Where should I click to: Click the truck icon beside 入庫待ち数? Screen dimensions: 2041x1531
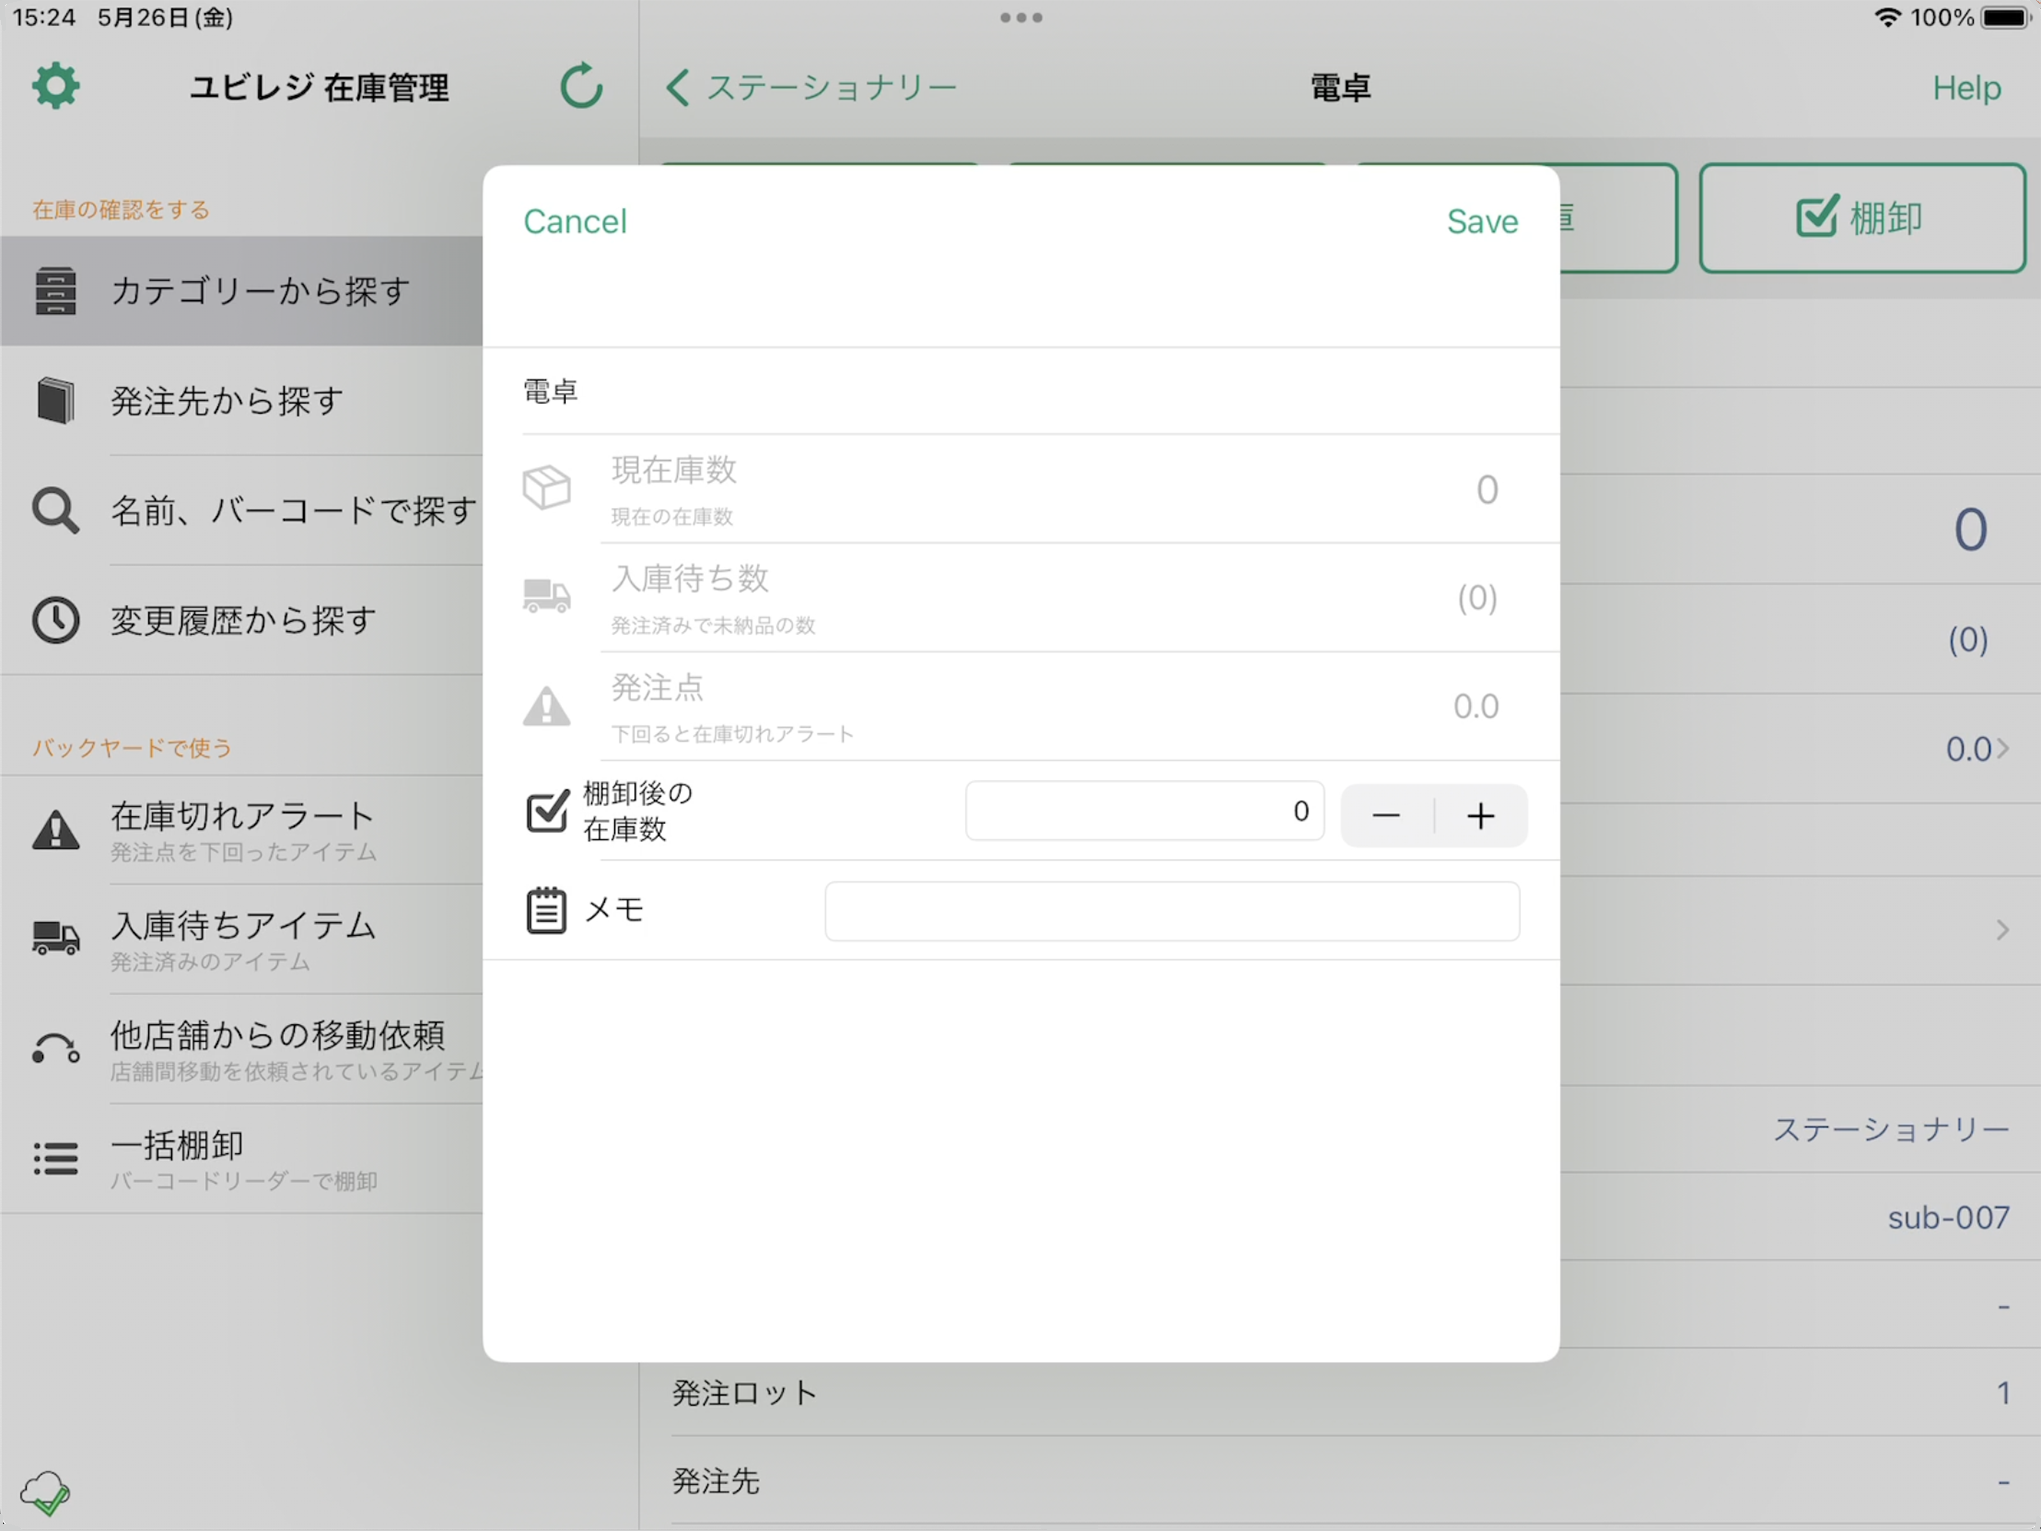(x=546, y=596)
